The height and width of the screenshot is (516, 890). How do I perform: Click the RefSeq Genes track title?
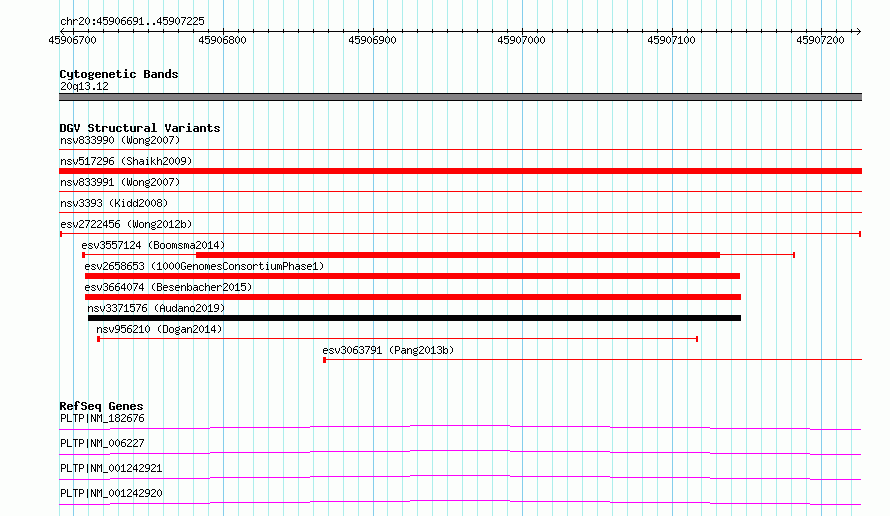click(x=101, y=406)
